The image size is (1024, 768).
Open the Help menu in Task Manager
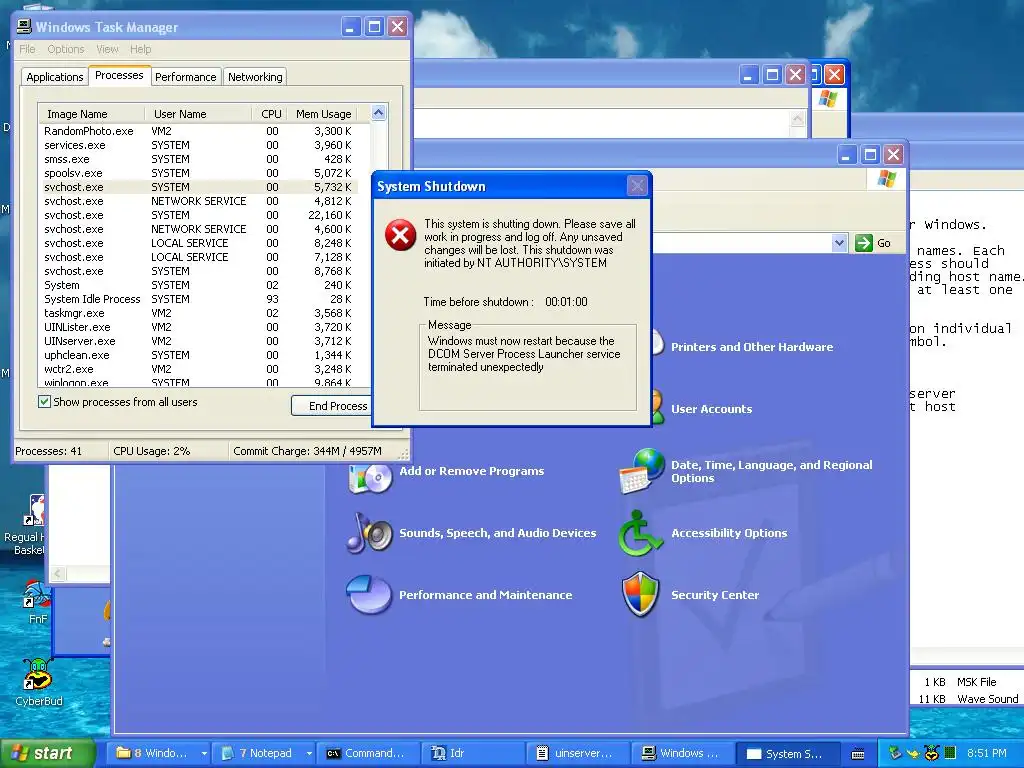[140, 49]
